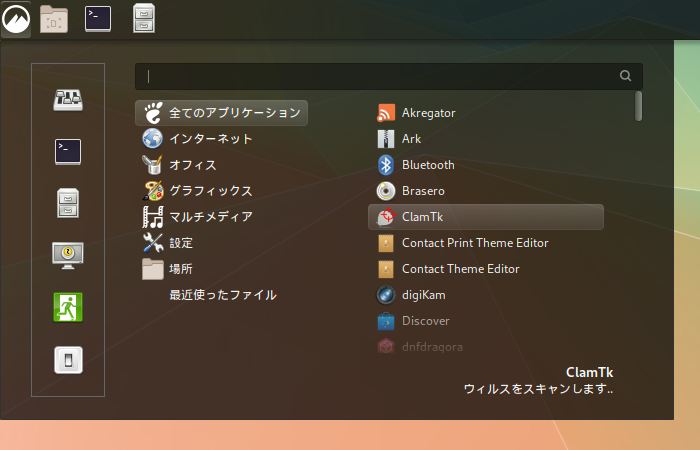Open file manager cabinet icon in favorites sidebar

point(68,203)
